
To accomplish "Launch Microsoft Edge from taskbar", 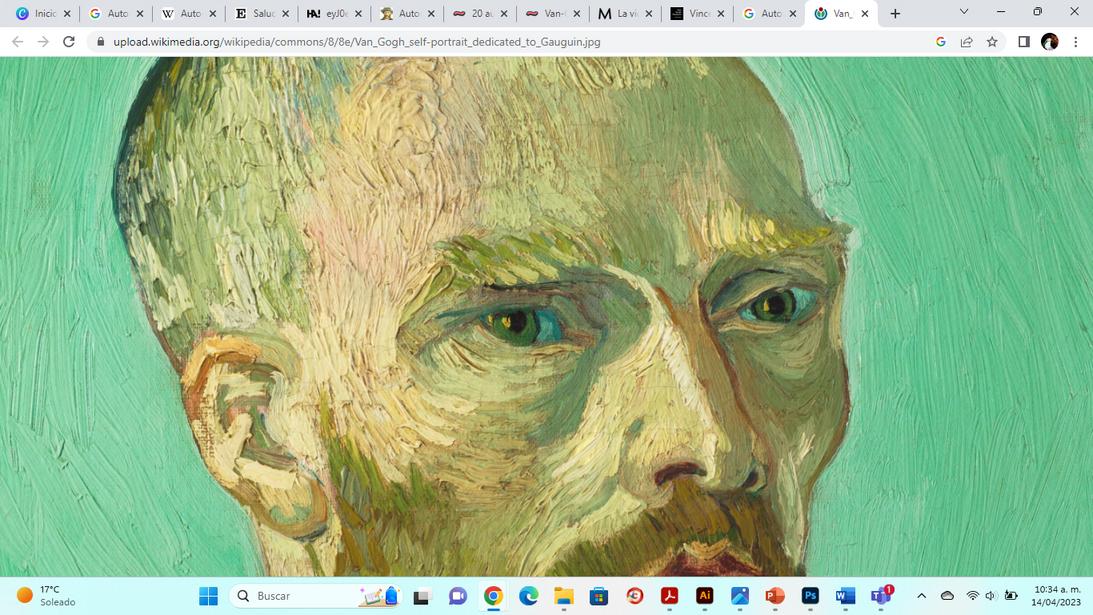I will pyautogui.click(x=528, y=596).
